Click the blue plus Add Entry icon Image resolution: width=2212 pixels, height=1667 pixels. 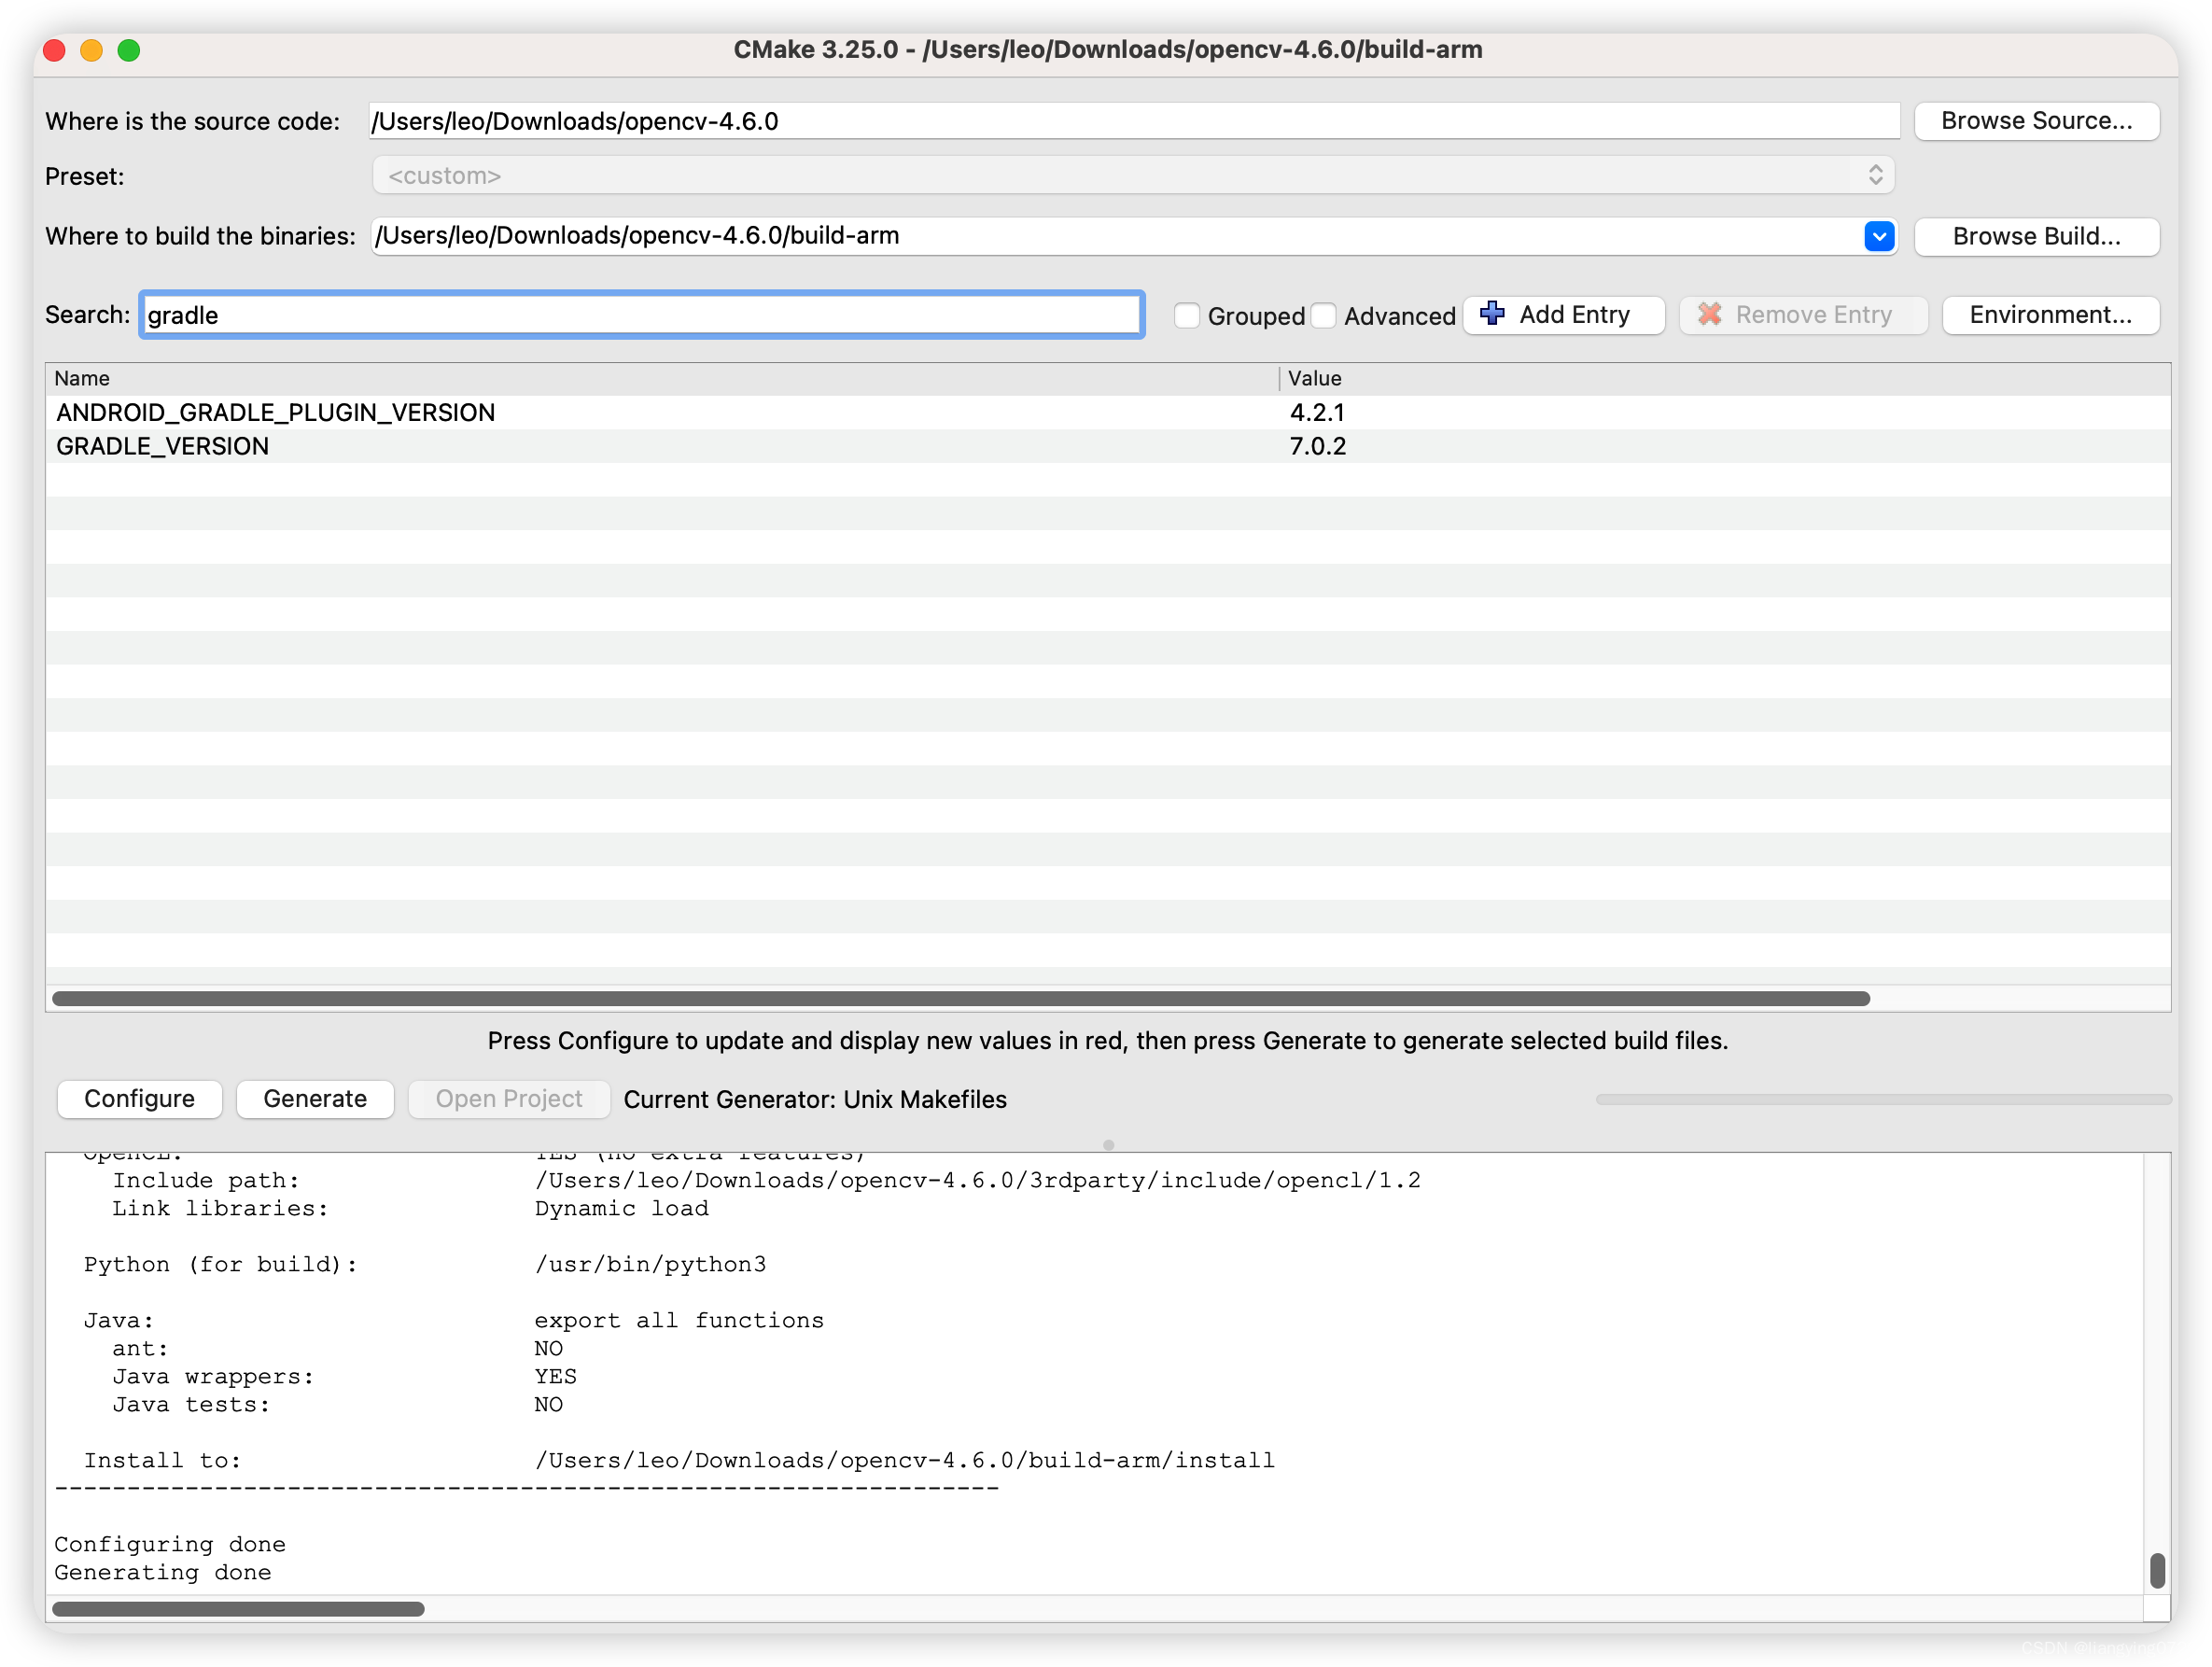(1492, 314)
